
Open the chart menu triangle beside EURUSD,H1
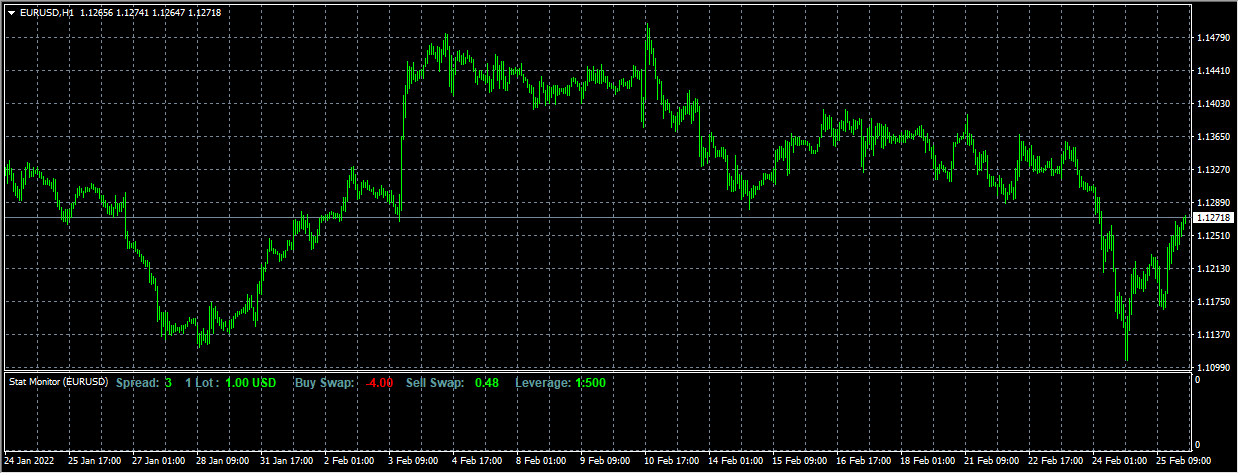[11, 12]
